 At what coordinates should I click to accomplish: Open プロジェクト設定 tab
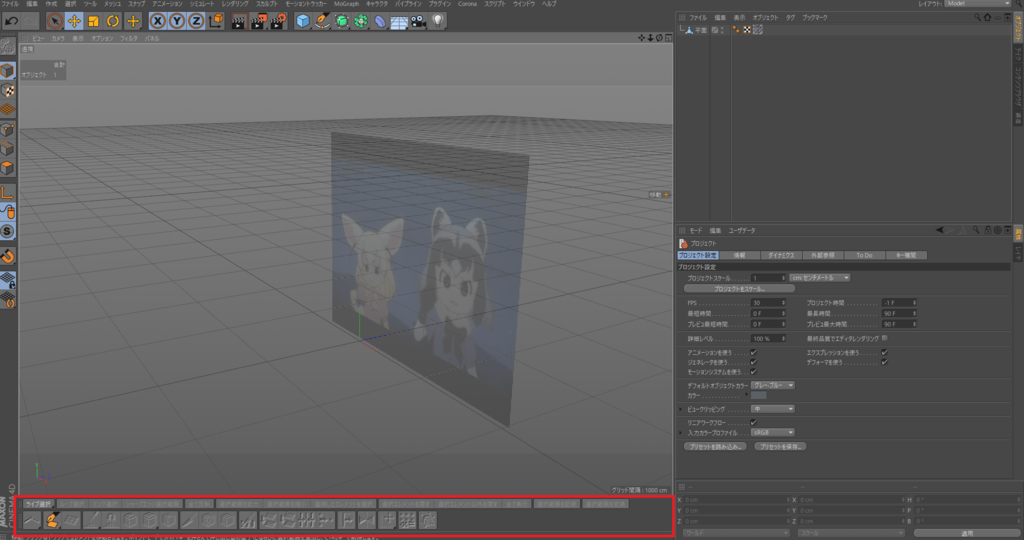(697, 255)
